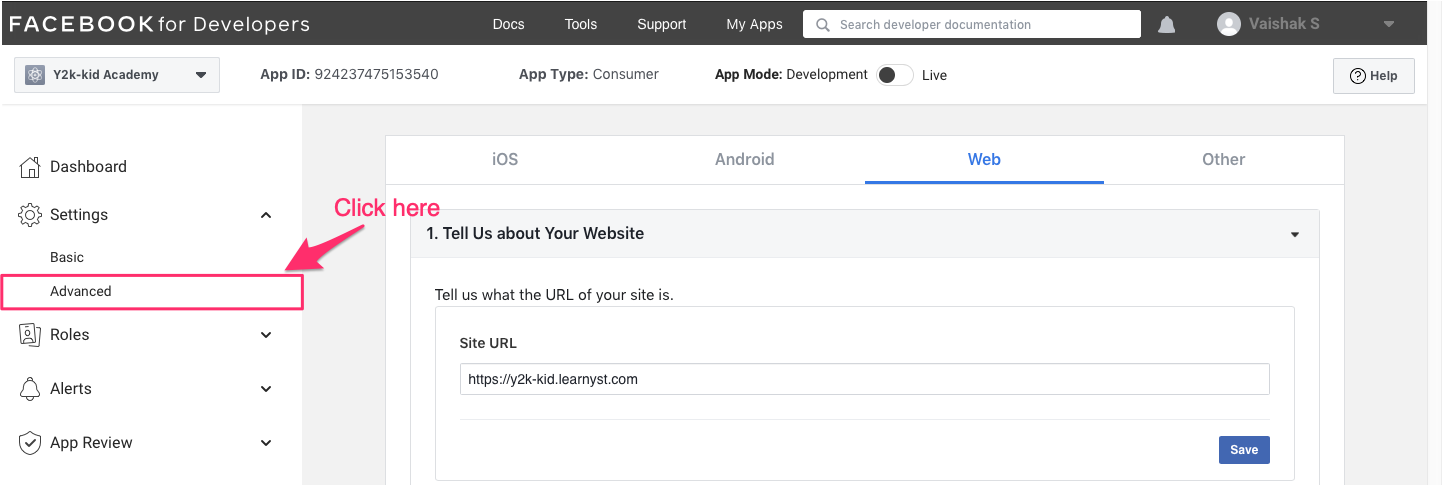Viewport: 1442px width, 485px height.
Task: Click the Settings label in the sidebar
Action: click(x=79, y=215)
